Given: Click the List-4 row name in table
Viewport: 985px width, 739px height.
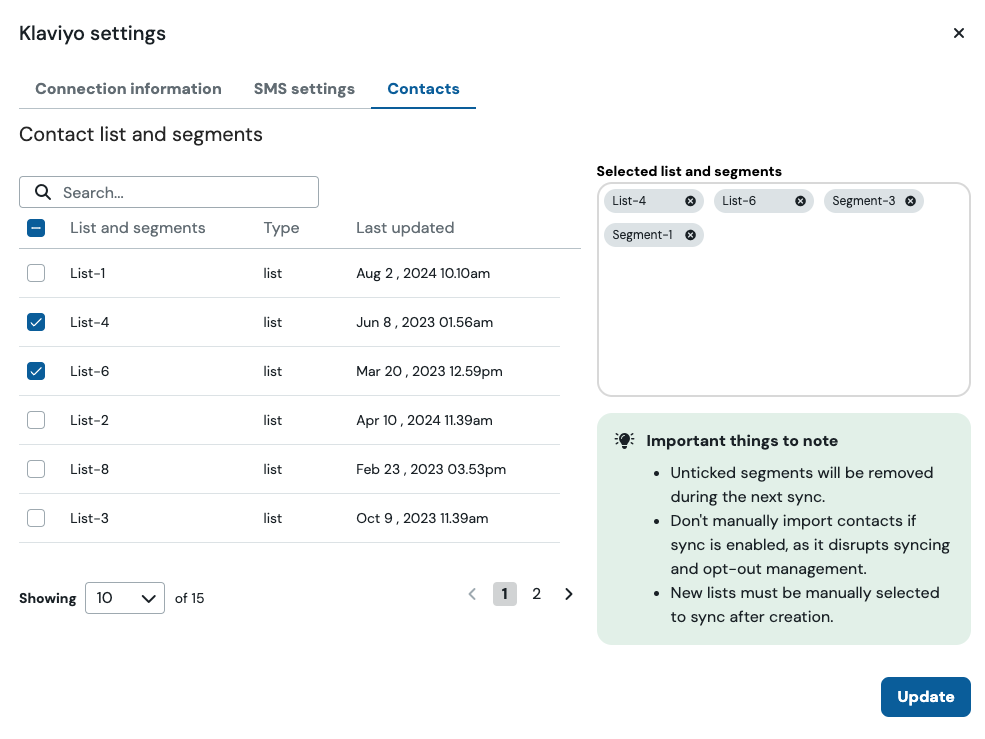Looking at the screenshot, I should (90, 322).
